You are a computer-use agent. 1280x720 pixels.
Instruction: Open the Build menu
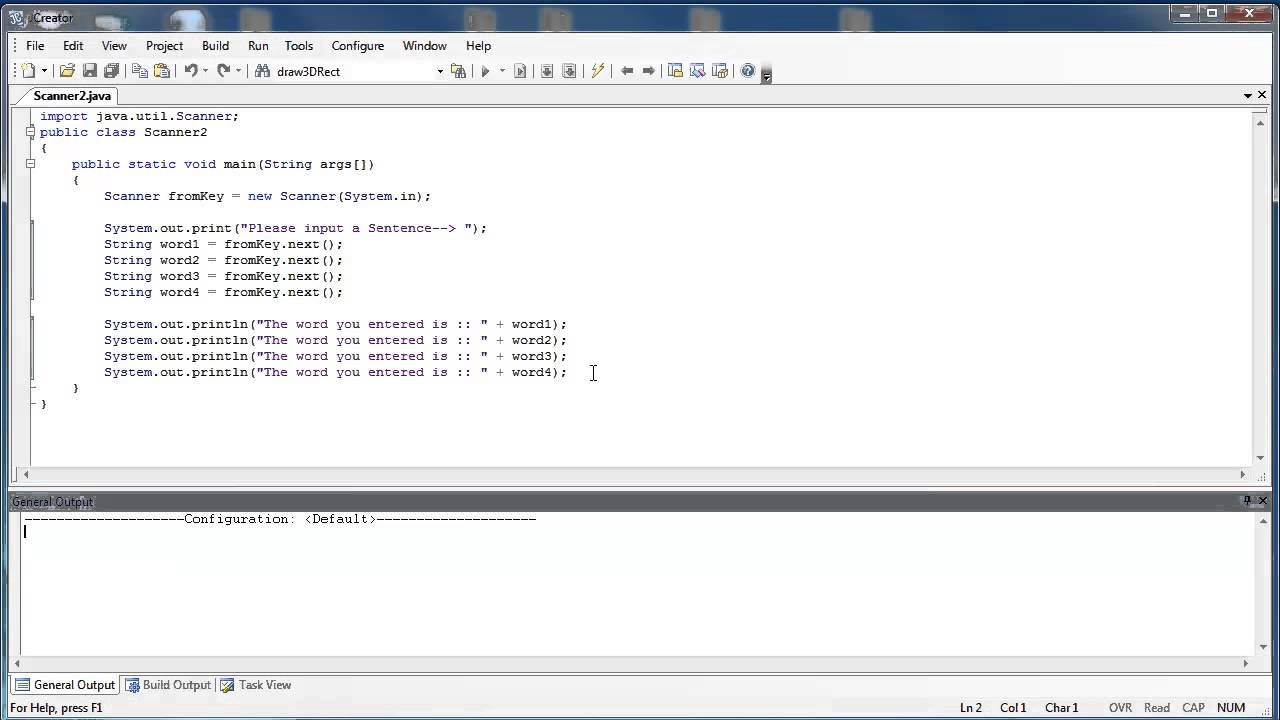coord(215,46)
